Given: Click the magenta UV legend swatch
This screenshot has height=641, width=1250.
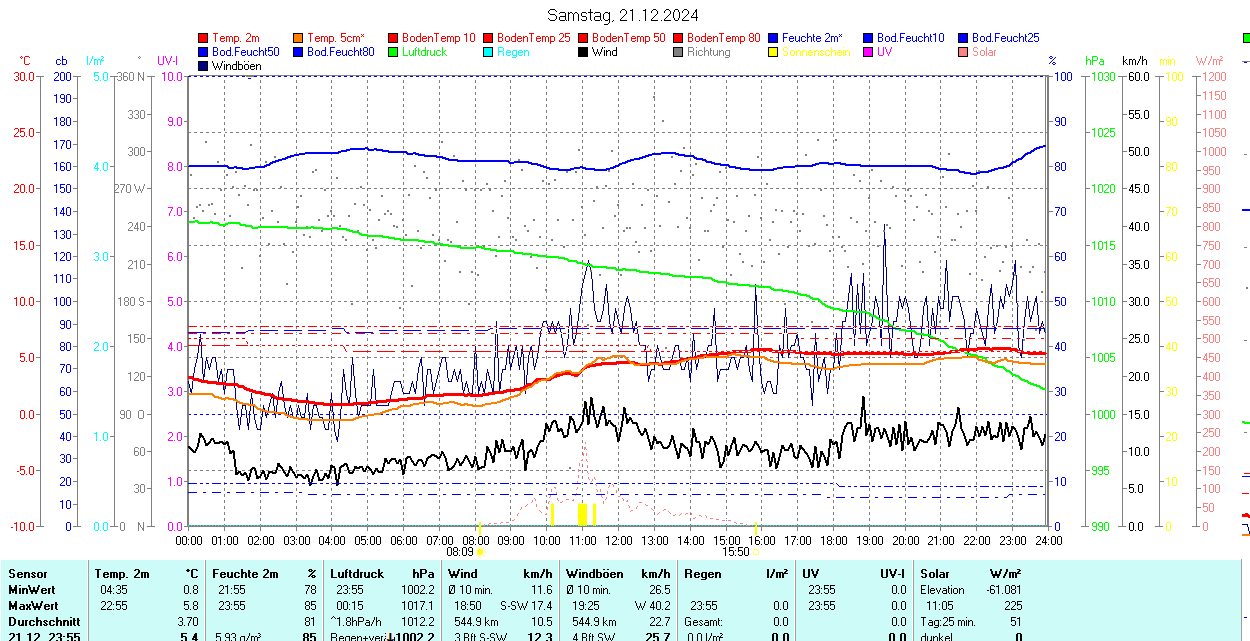Looking at the screenshot, I should pos(869,52).
